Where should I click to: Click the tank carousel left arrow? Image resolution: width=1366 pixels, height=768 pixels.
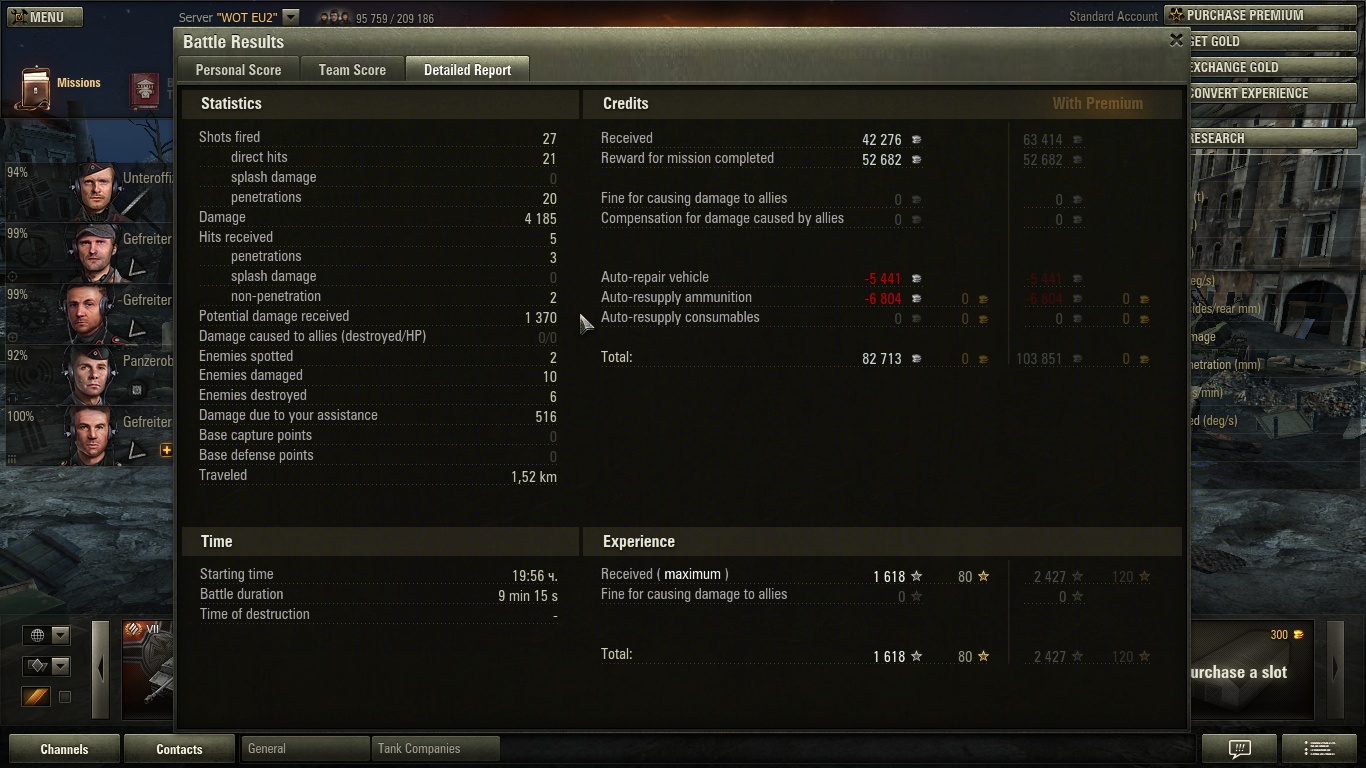(100, 669)
